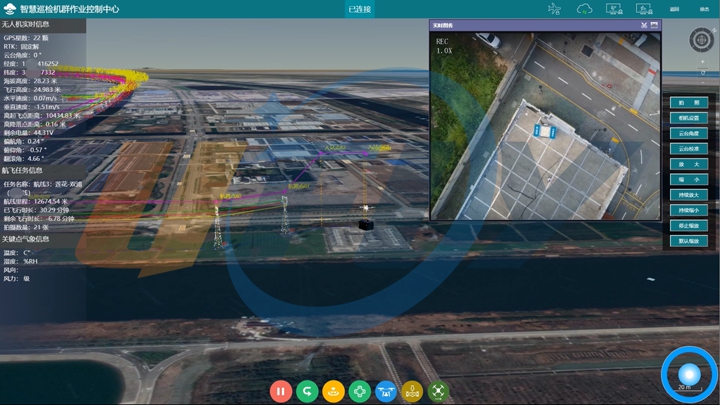This screenshot has width=720, height=405.
Task: Click the 持续缩小 continuous zoom-out button
Action: tap(689, 210)
